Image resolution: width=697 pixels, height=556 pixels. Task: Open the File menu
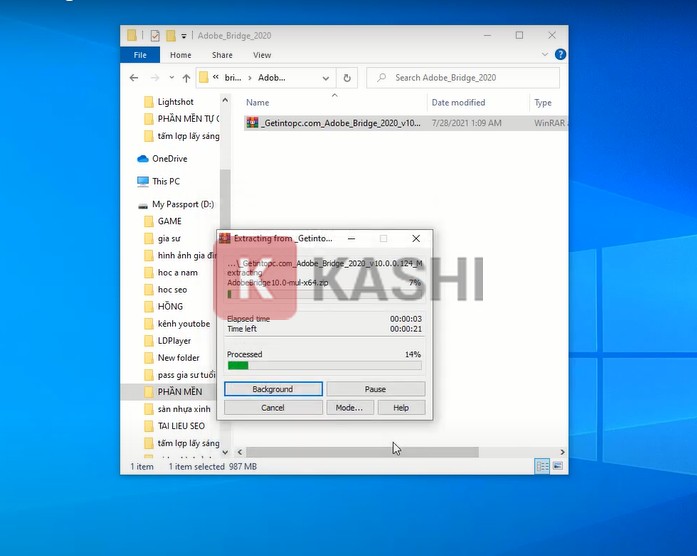[x=140, y=55]
